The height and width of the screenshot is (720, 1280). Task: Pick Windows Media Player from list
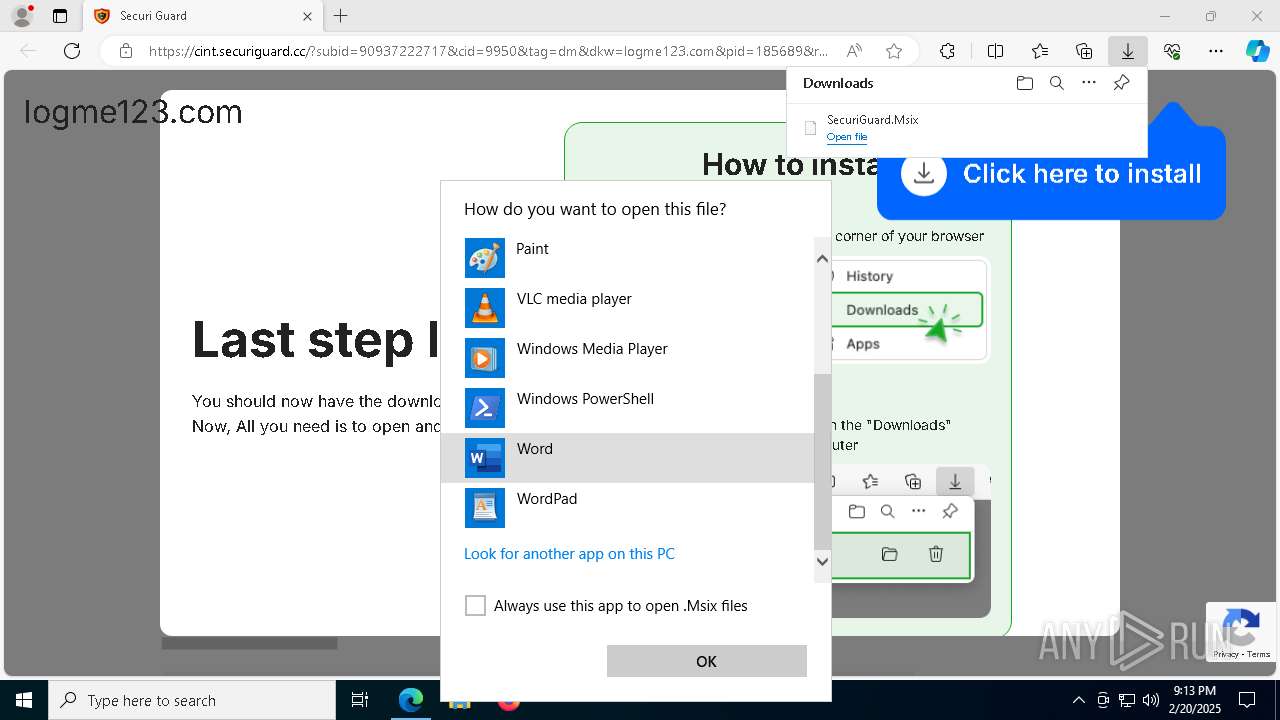(x=627, y=358)
